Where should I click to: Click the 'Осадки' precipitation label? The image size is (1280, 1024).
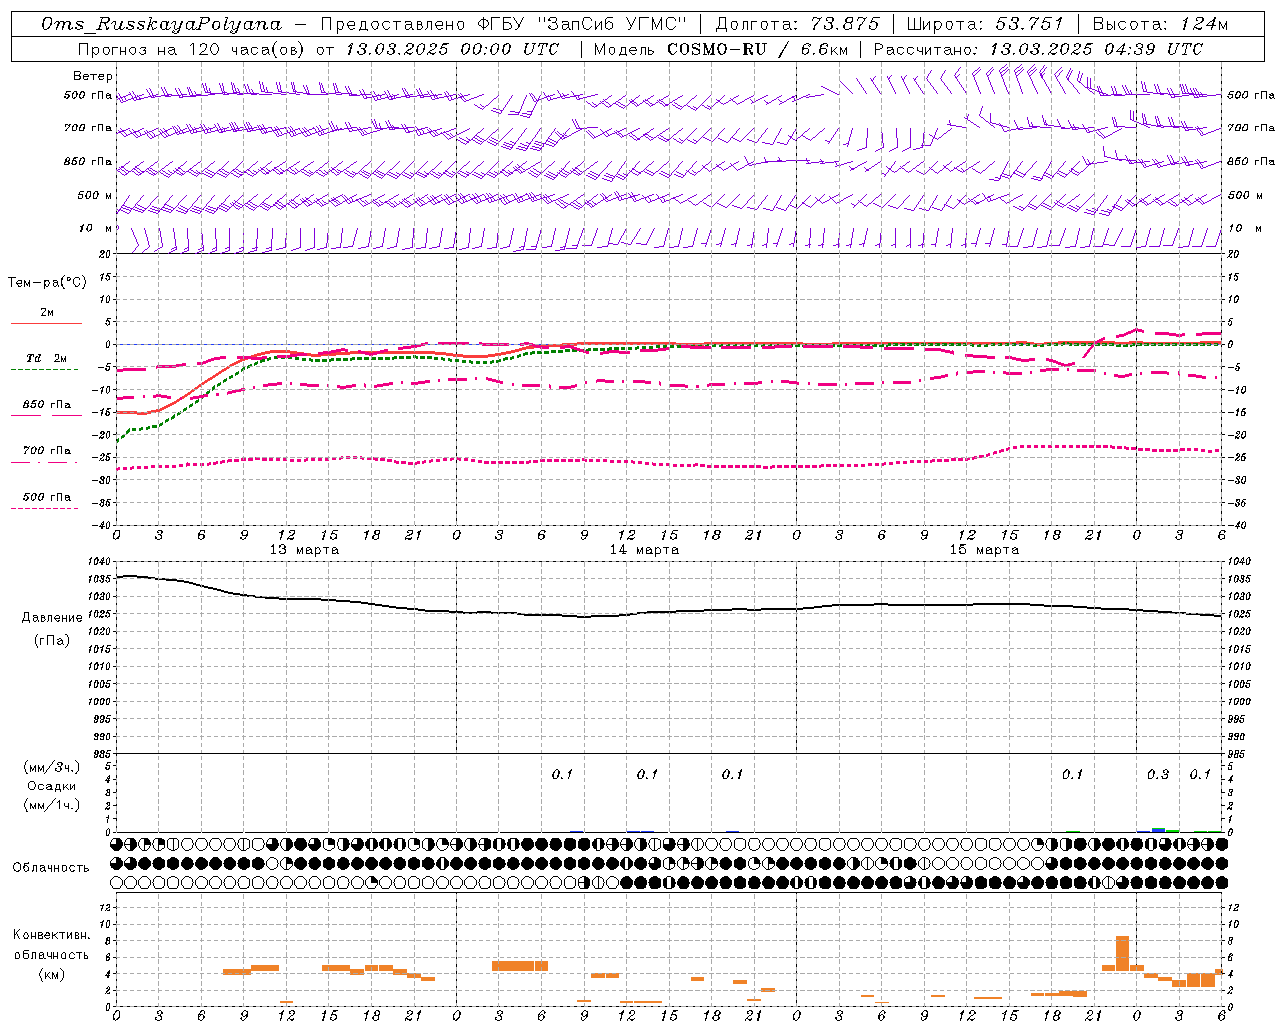point(52,786)
